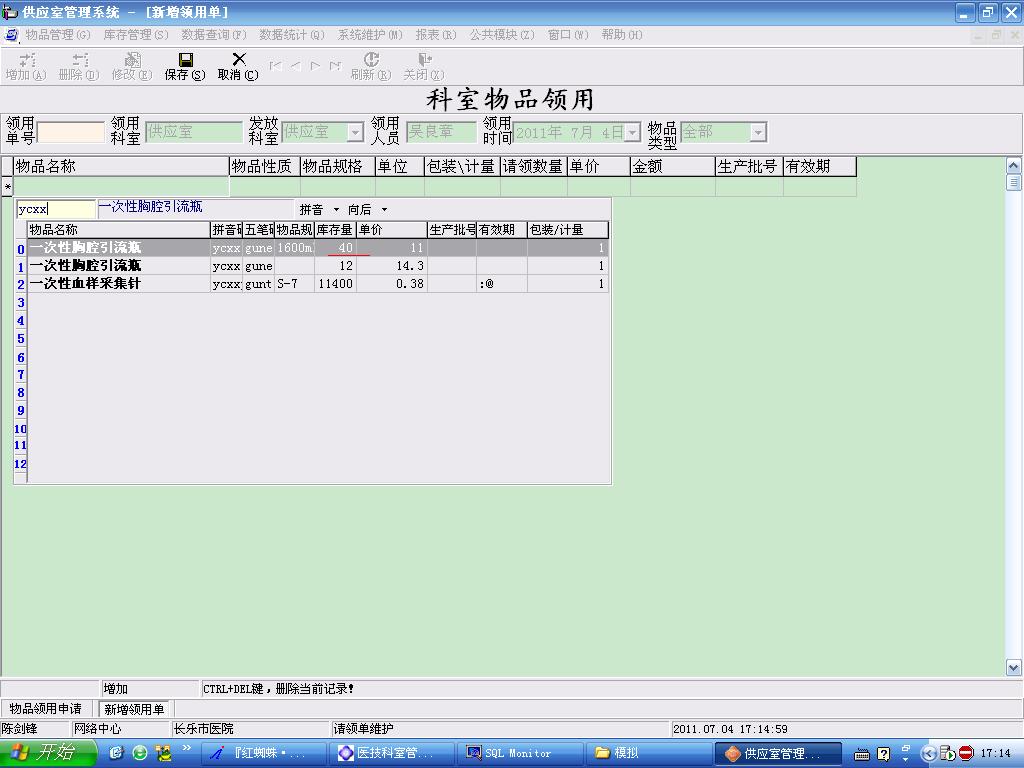The image size is (1024, 768).
Task: Open the 窗口 menu
Action: click(x=568, y=35)
